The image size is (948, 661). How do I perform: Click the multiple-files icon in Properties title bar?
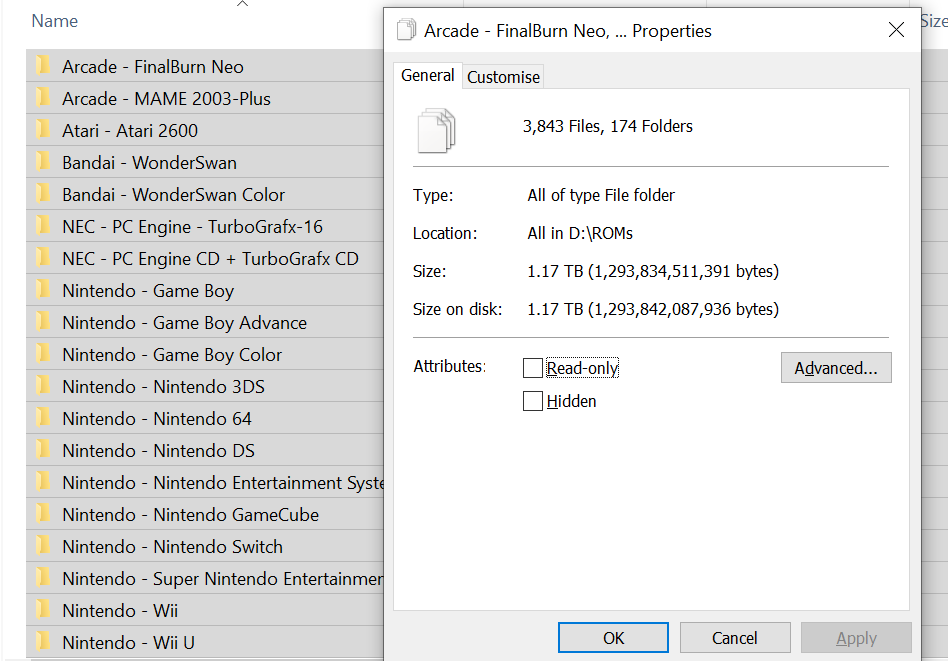(406, 29)
